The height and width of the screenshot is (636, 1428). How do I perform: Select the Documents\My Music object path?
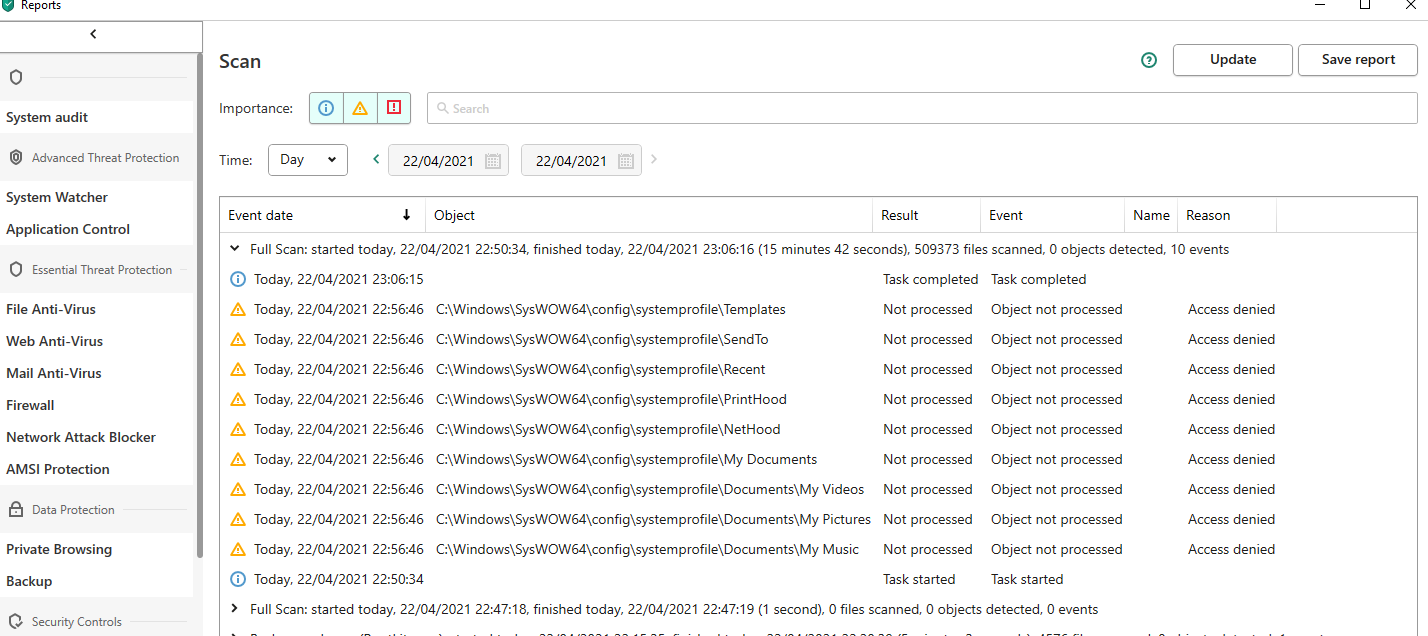click(x=647, y=549)
